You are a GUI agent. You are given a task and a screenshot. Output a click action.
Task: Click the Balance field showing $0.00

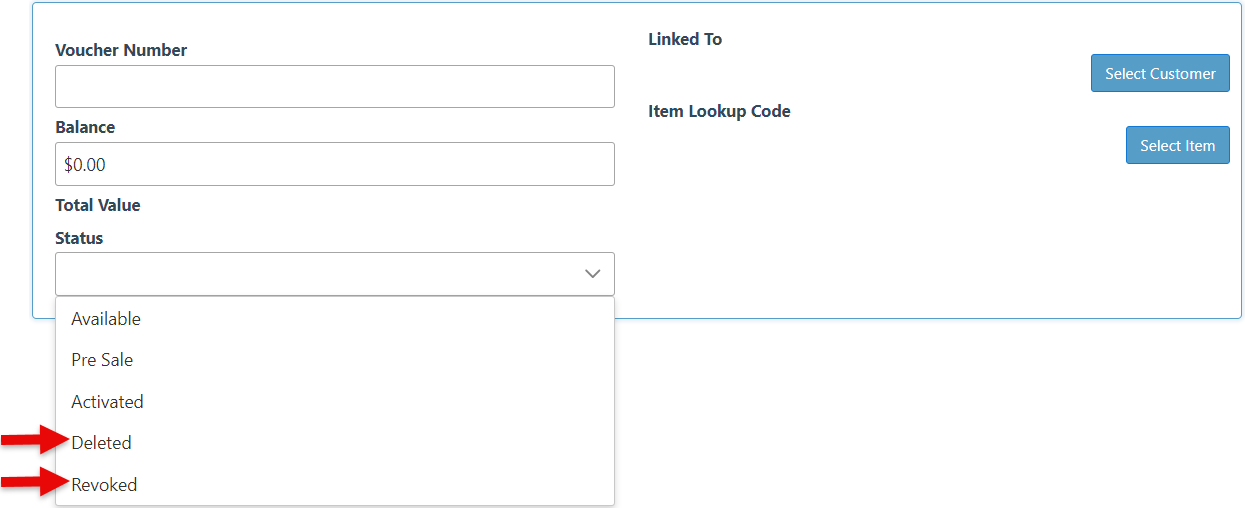334,164
